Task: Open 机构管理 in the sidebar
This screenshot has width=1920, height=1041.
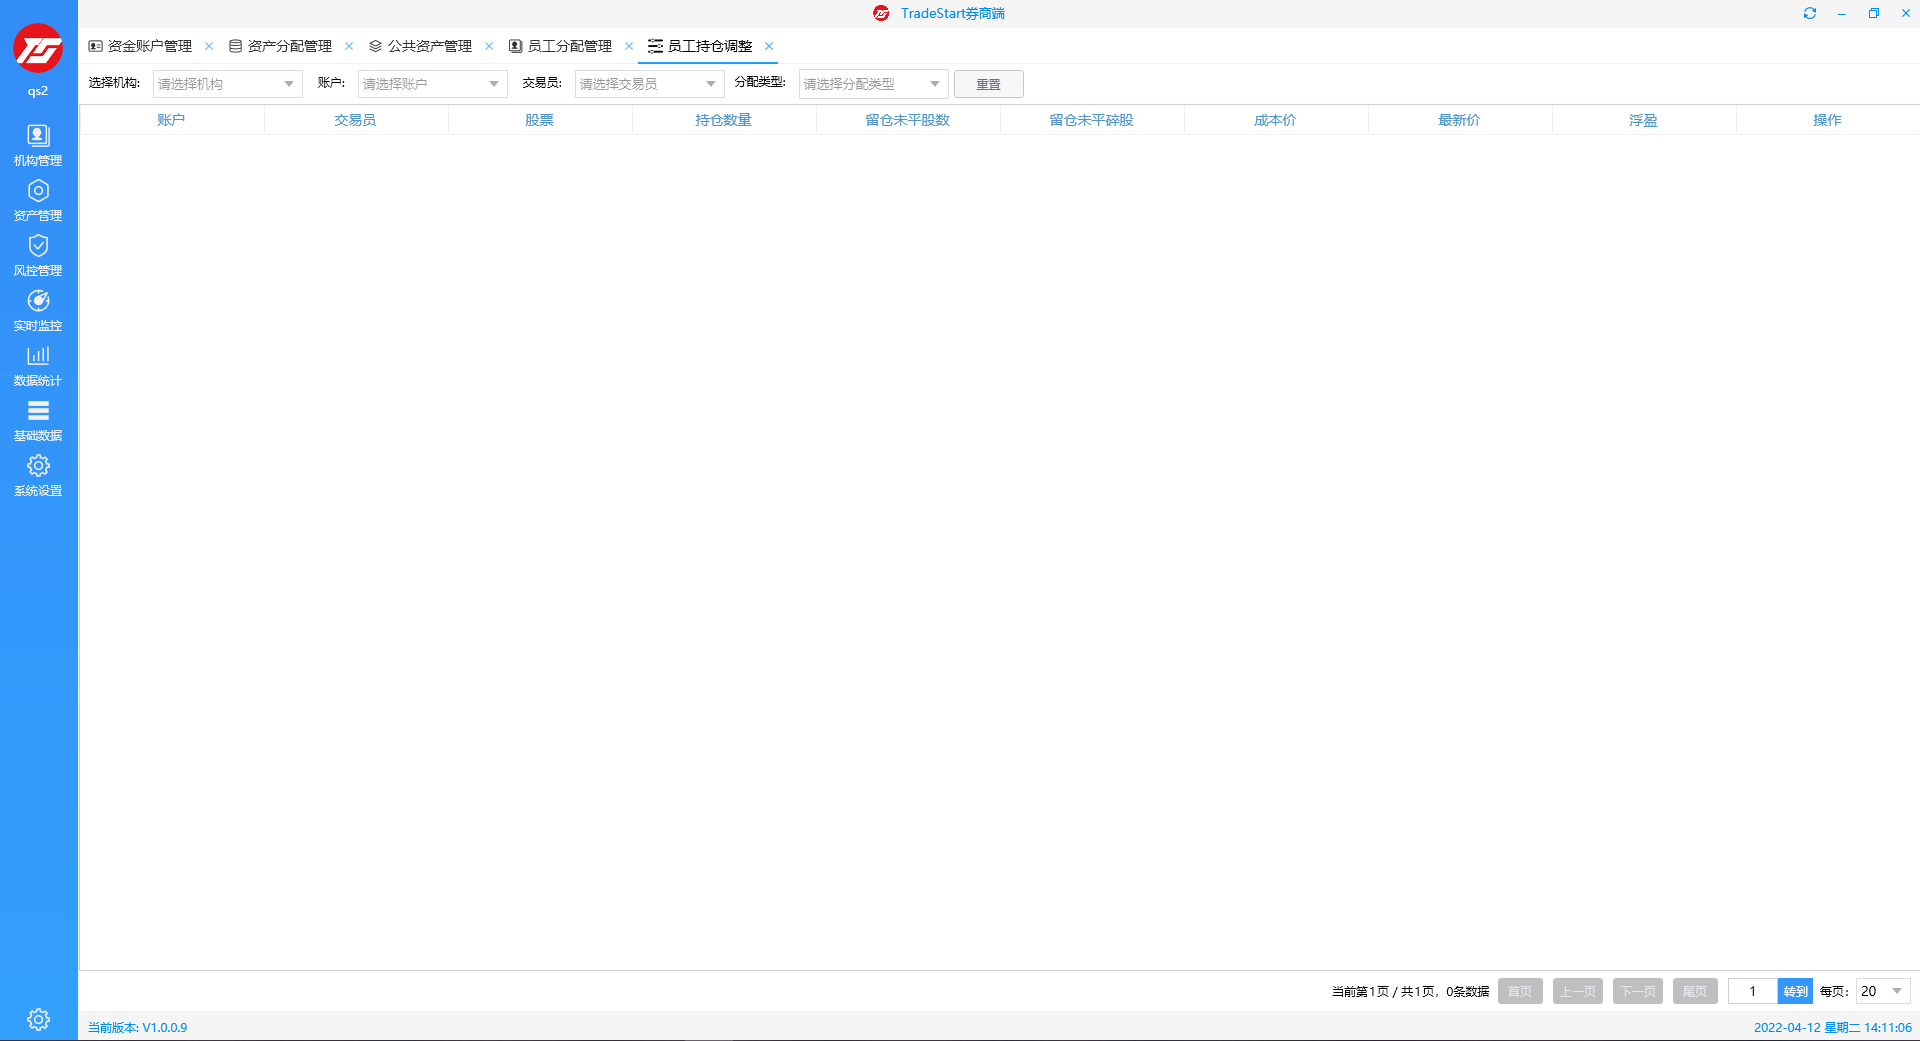Action: [38, 145]
